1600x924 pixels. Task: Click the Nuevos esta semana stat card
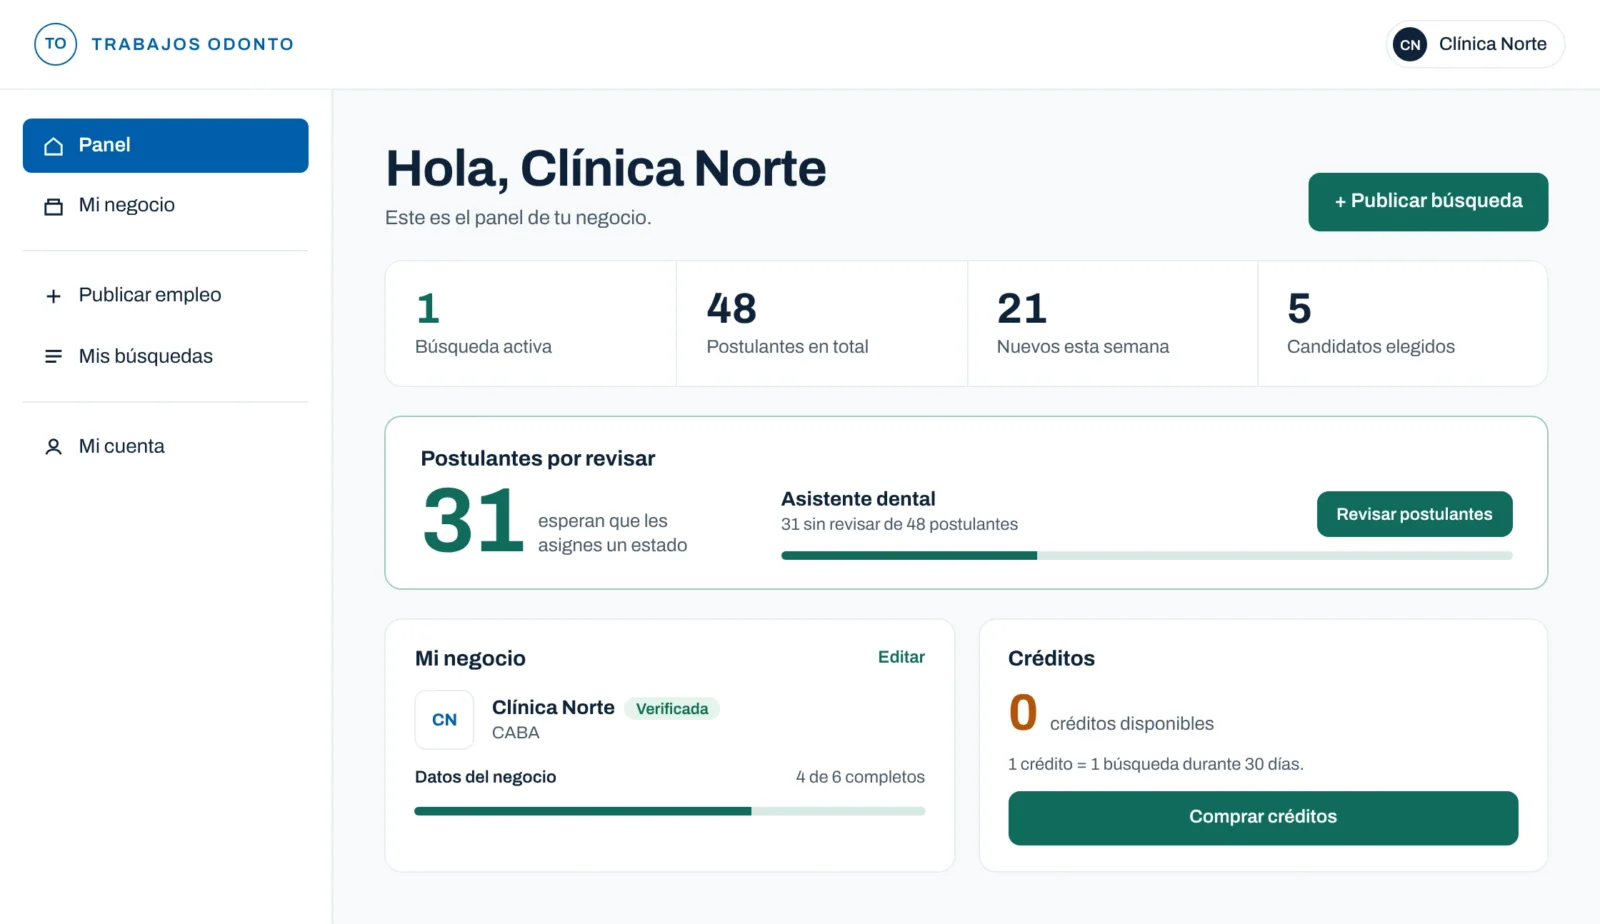pyautogui.click(x=1112, y=324)
